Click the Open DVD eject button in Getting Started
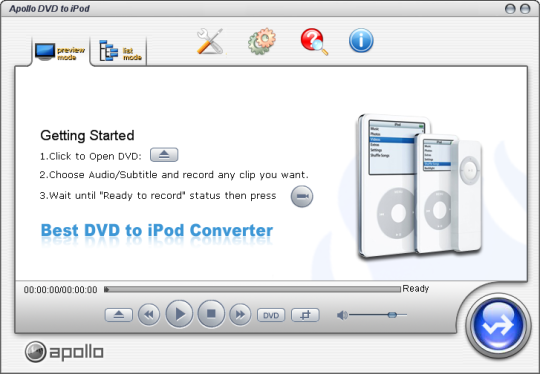Viewport: 540px width, 374px height. (164, 155)
